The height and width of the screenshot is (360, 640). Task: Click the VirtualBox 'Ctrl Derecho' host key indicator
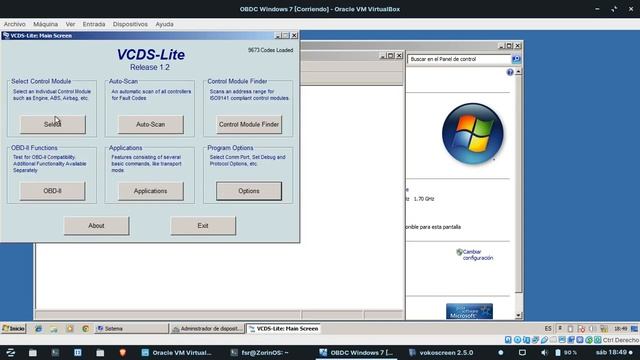[621, 340]
